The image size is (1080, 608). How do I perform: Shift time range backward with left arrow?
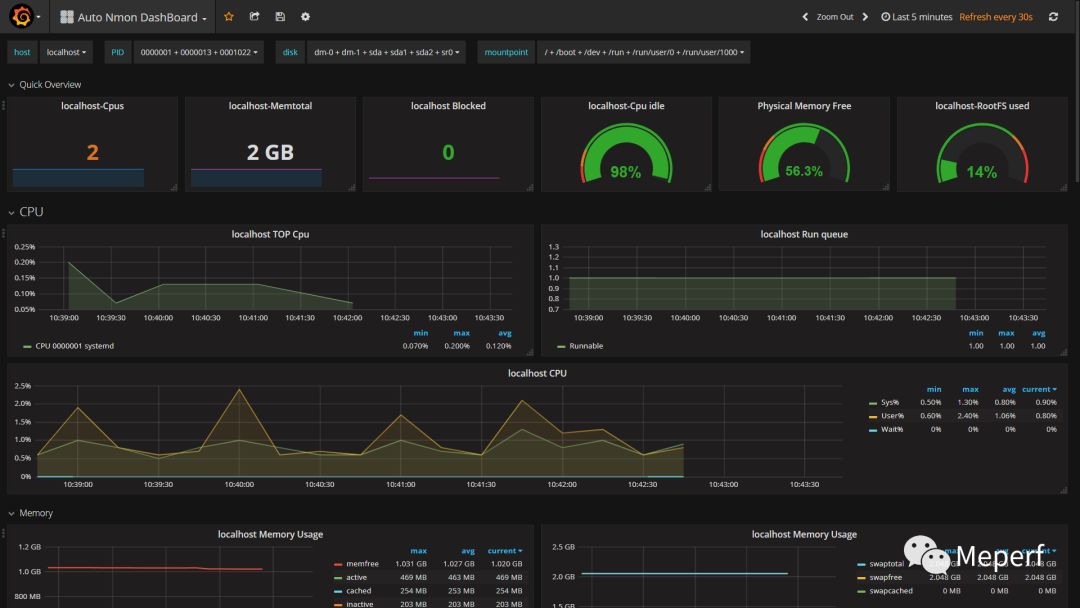tap(805, 17)
